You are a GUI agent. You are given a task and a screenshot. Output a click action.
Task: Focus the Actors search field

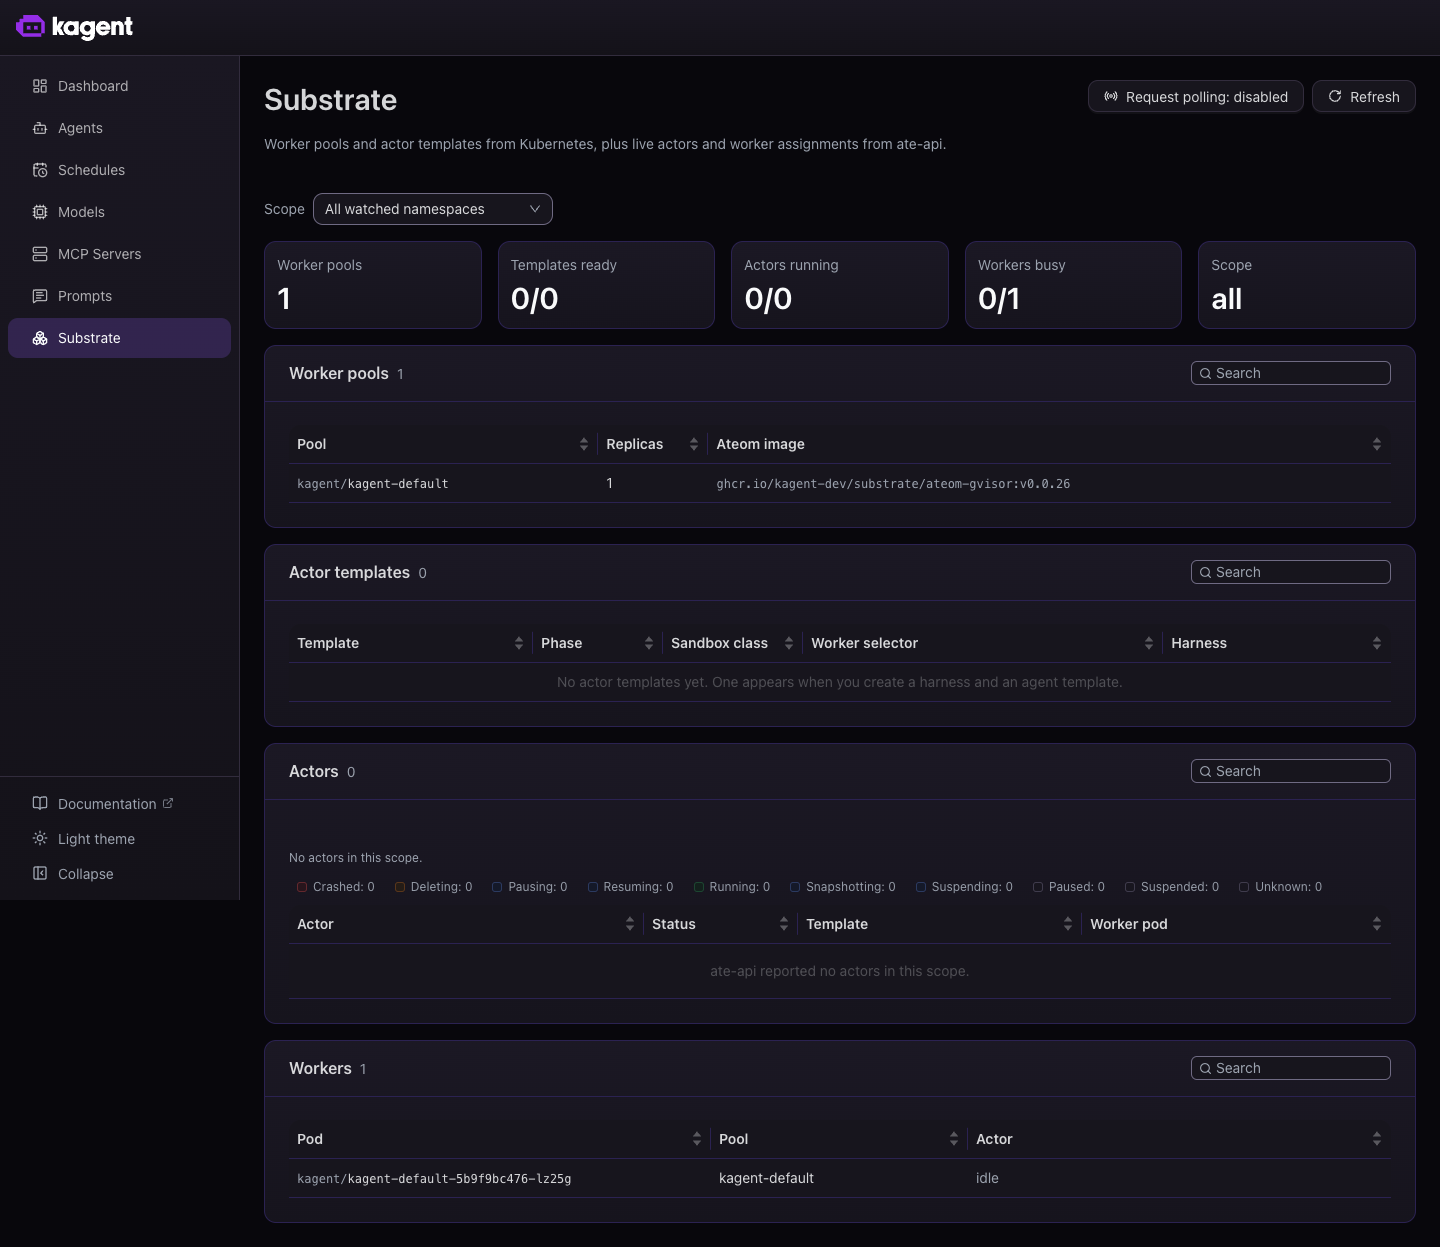coord(1291,771)
